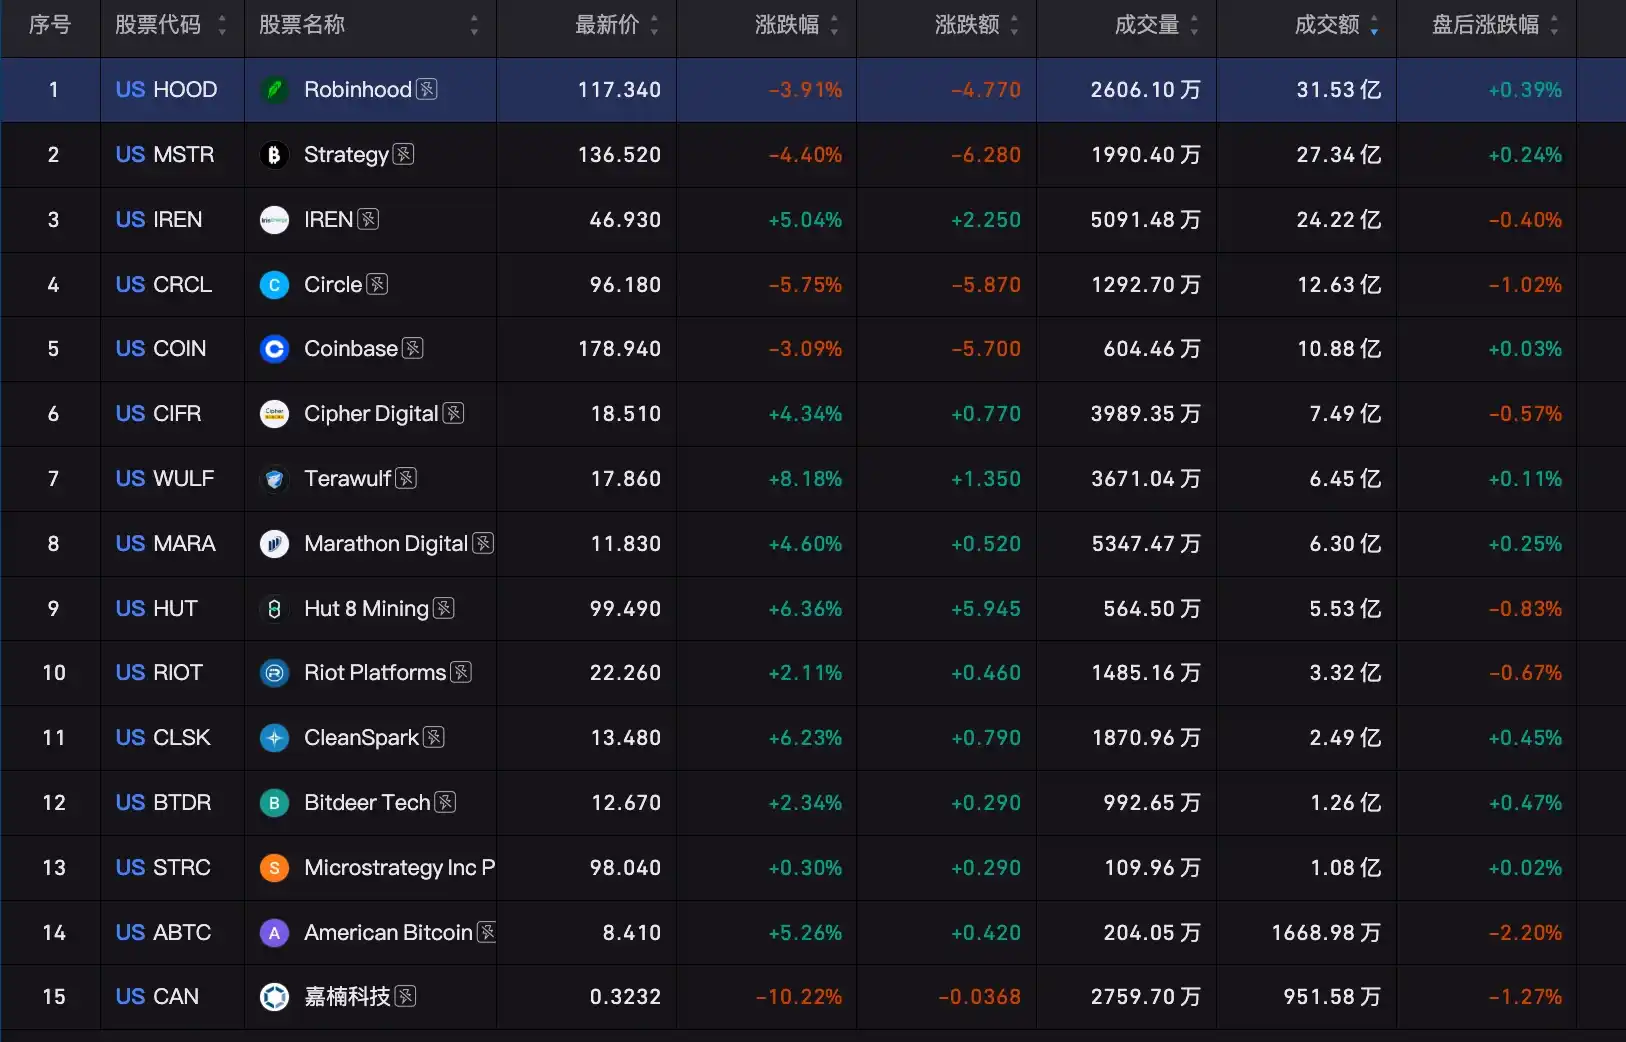The image size is (1626, 1042).
Task: Click Hut 8 Mining change +6.36%
Action: click(x=805, y=609)
